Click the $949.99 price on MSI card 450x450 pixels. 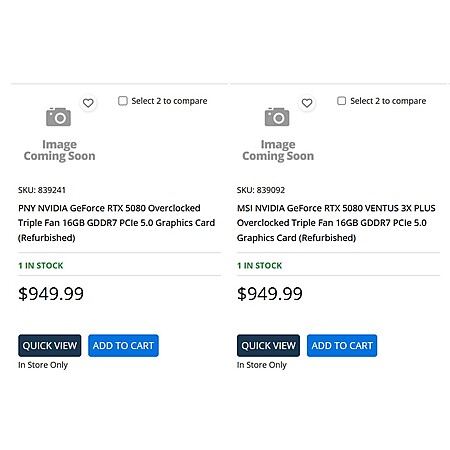point(270,294)
